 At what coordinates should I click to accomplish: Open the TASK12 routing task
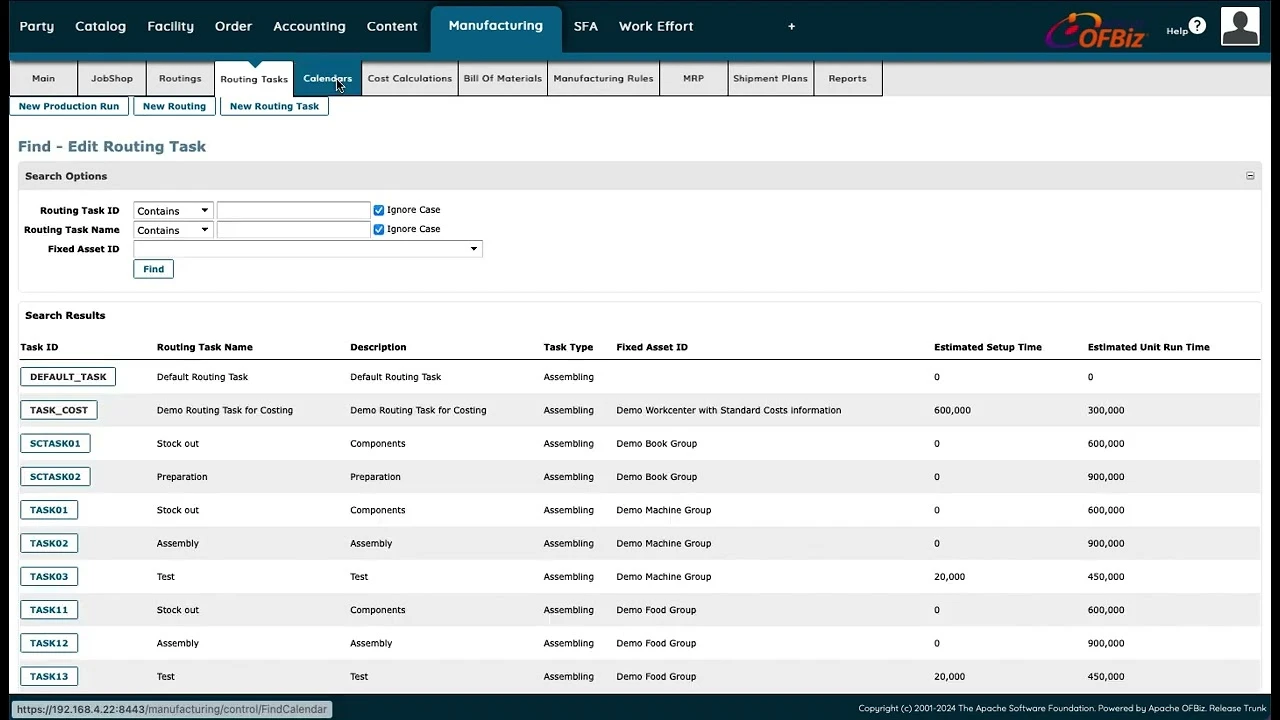(49, 643)
